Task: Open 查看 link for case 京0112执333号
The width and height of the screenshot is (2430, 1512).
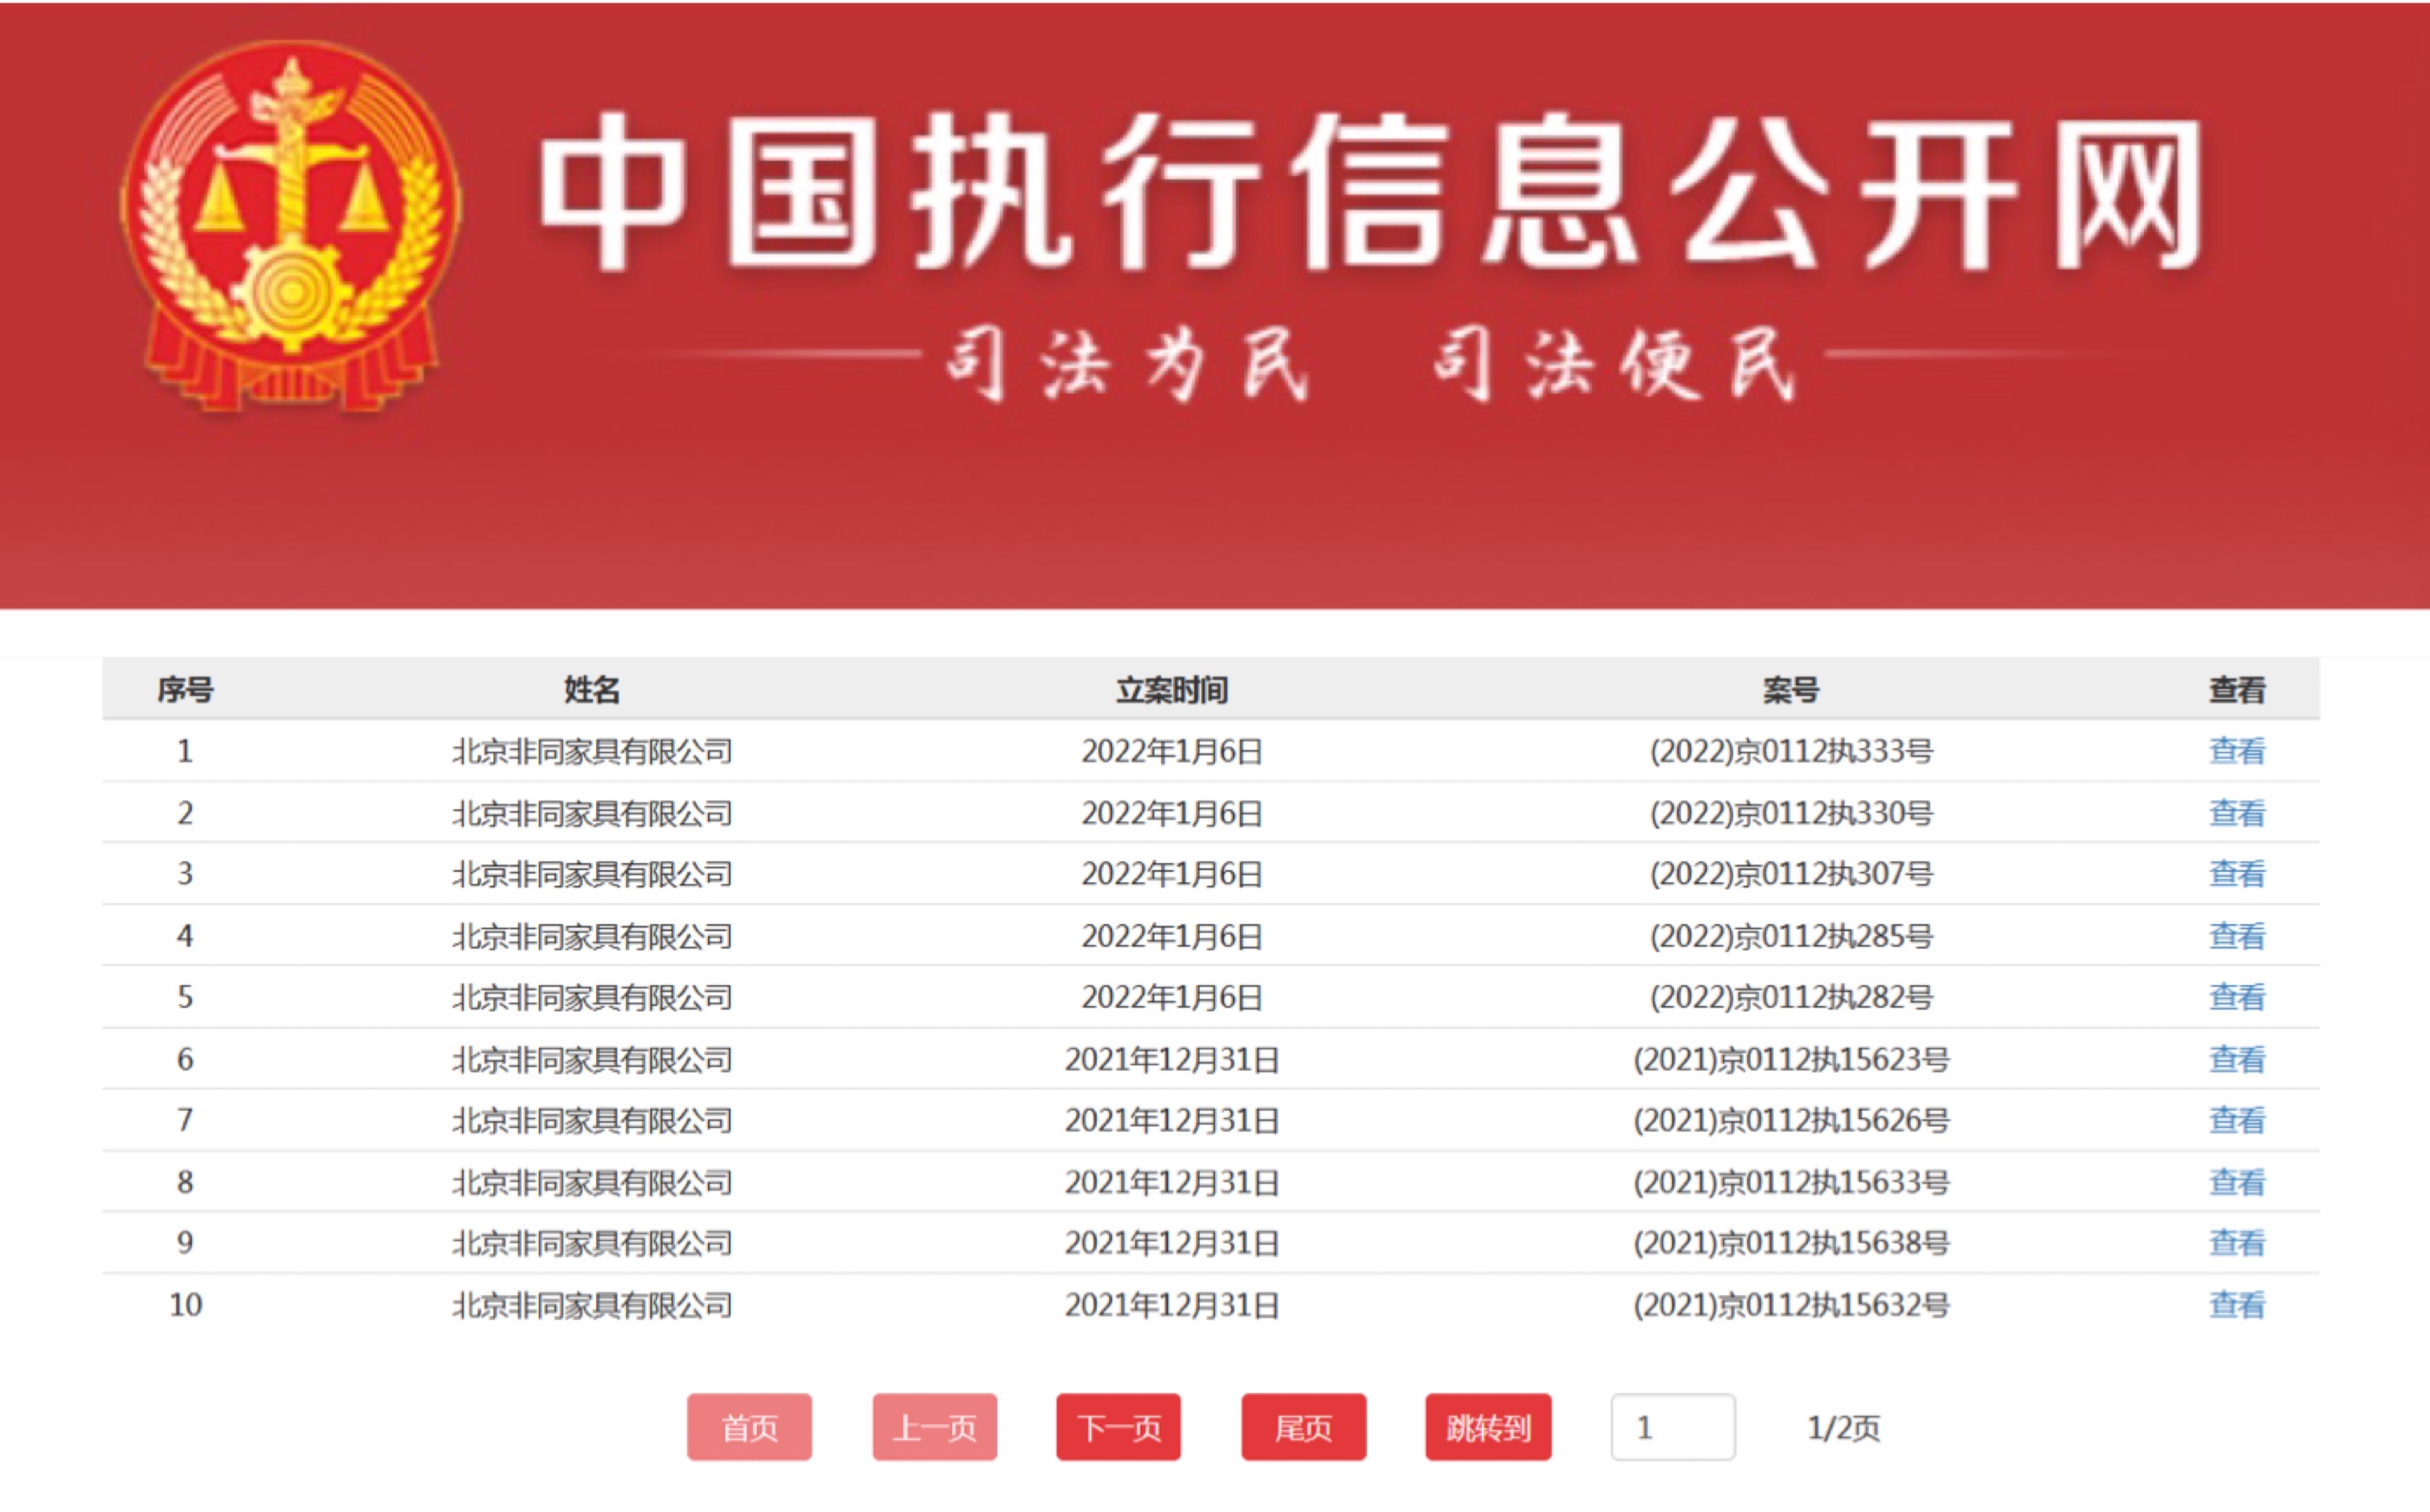Action: click(2237, 751)
